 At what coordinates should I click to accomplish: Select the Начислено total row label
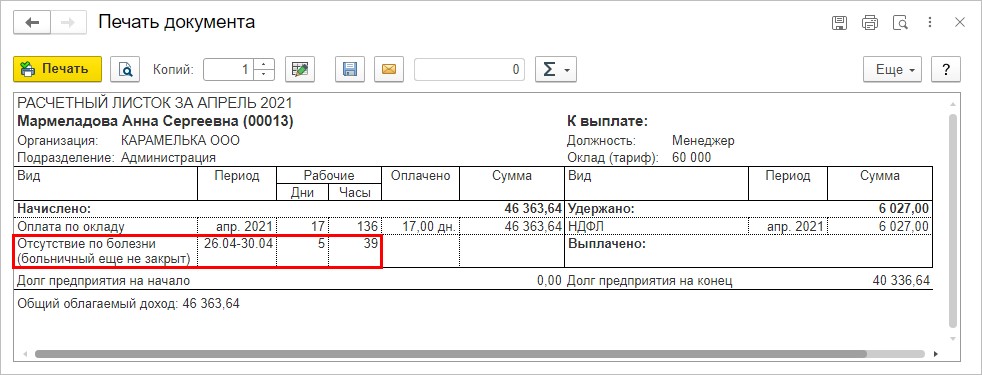point(54,208)
